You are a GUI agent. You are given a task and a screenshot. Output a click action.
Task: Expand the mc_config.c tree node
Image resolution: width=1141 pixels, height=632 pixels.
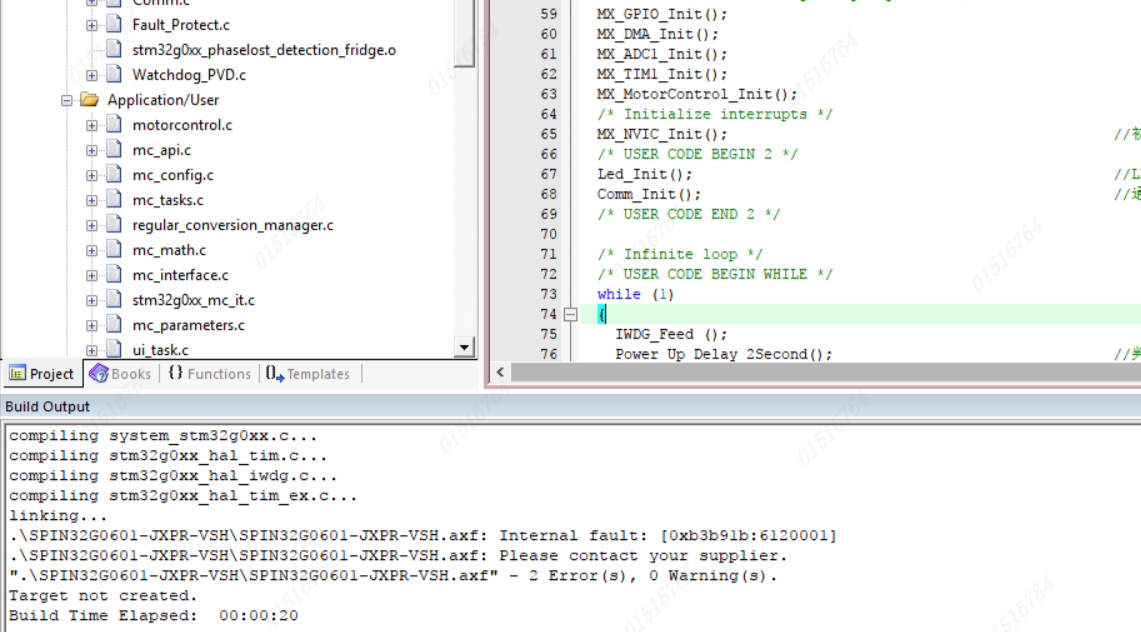coord(92,175)
